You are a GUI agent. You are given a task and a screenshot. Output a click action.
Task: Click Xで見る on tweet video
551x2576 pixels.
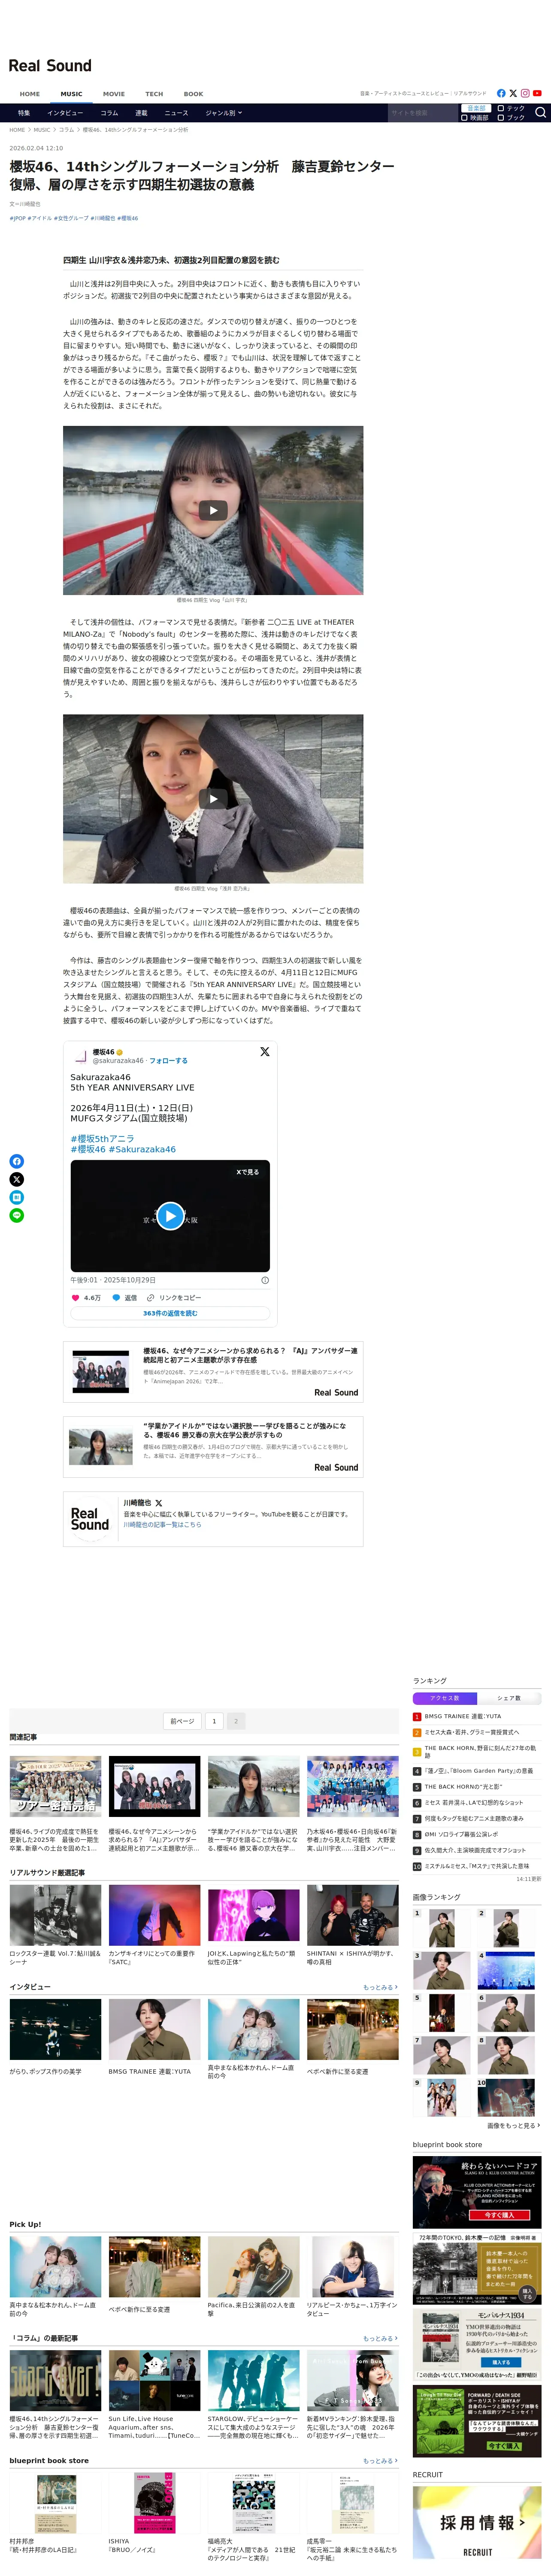pyautogui.click(x=247, y=1172)
